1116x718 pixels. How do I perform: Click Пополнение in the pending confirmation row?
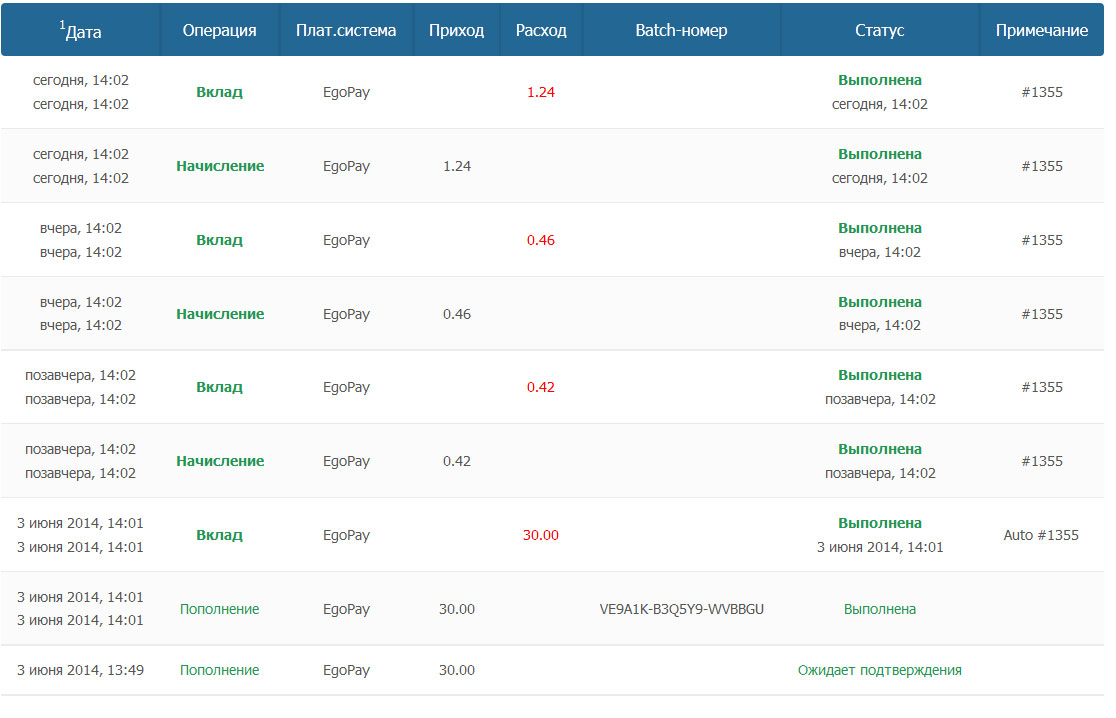coord(219,670)
